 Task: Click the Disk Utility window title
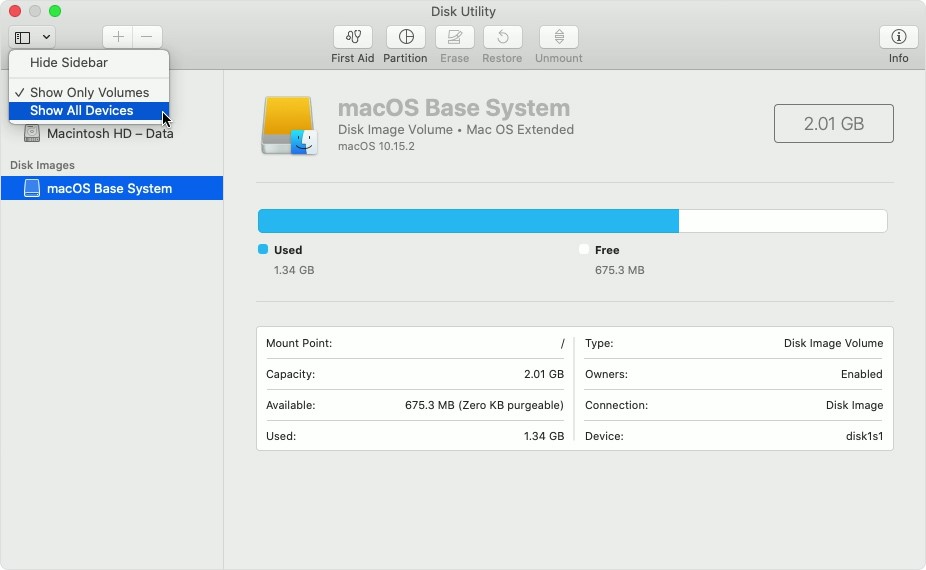[x=463, y=11]
